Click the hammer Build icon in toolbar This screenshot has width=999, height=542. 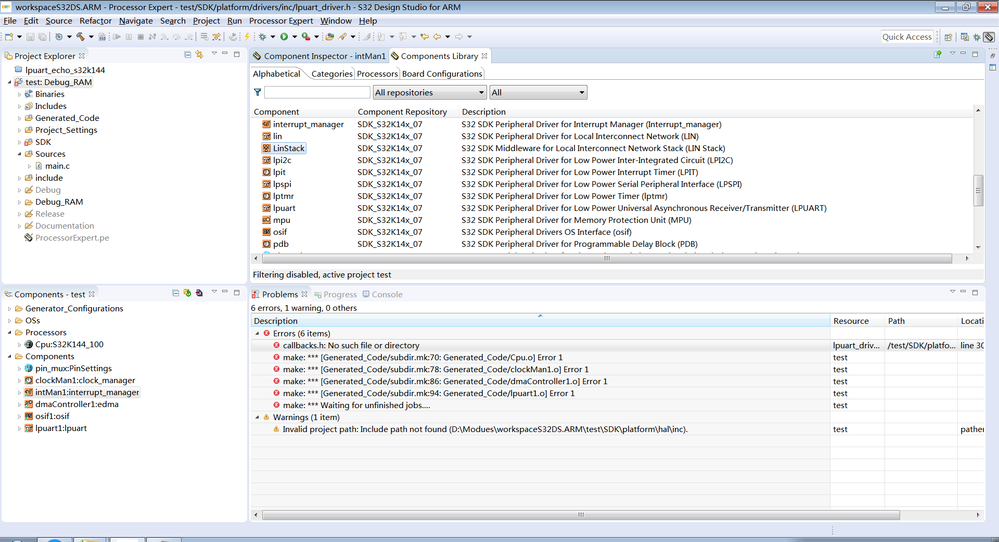point(80,36)
